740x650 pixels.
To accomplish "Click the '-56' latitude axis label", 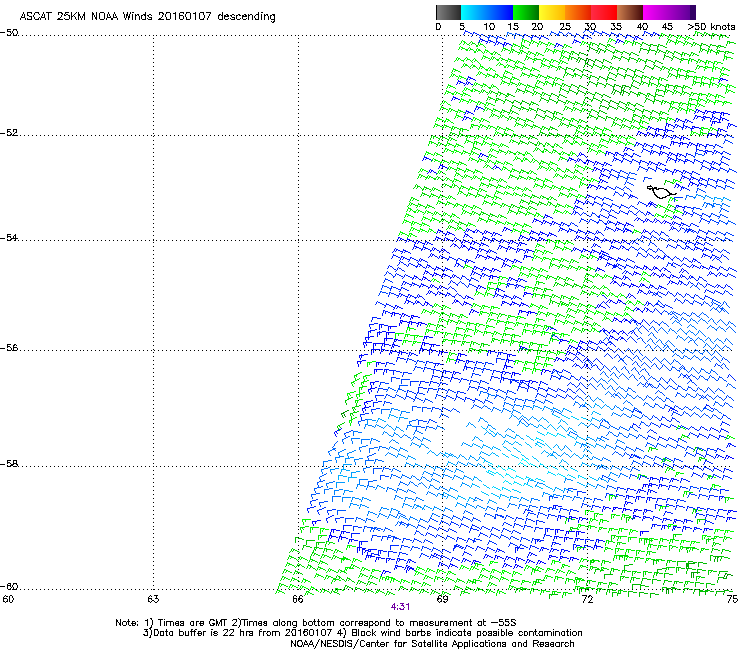I will pyautogui.click(x=9, y=347).
